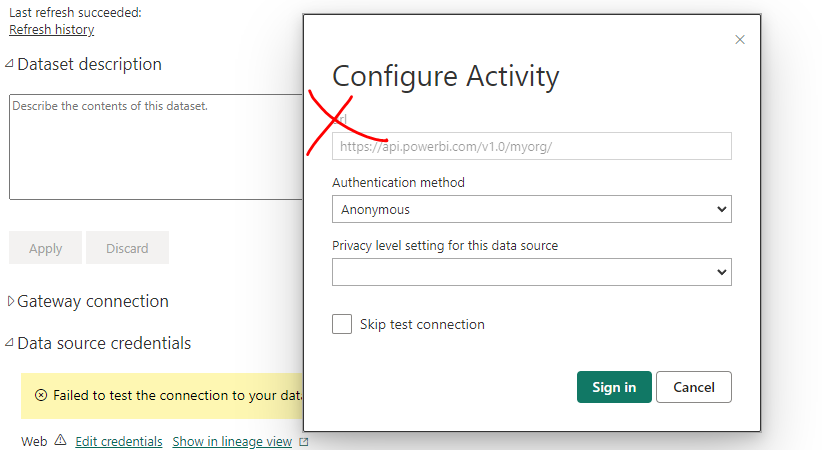The width and height of the screenshot is (822, 450).
Task: Click the Url input field
Action: pos(532,146)
